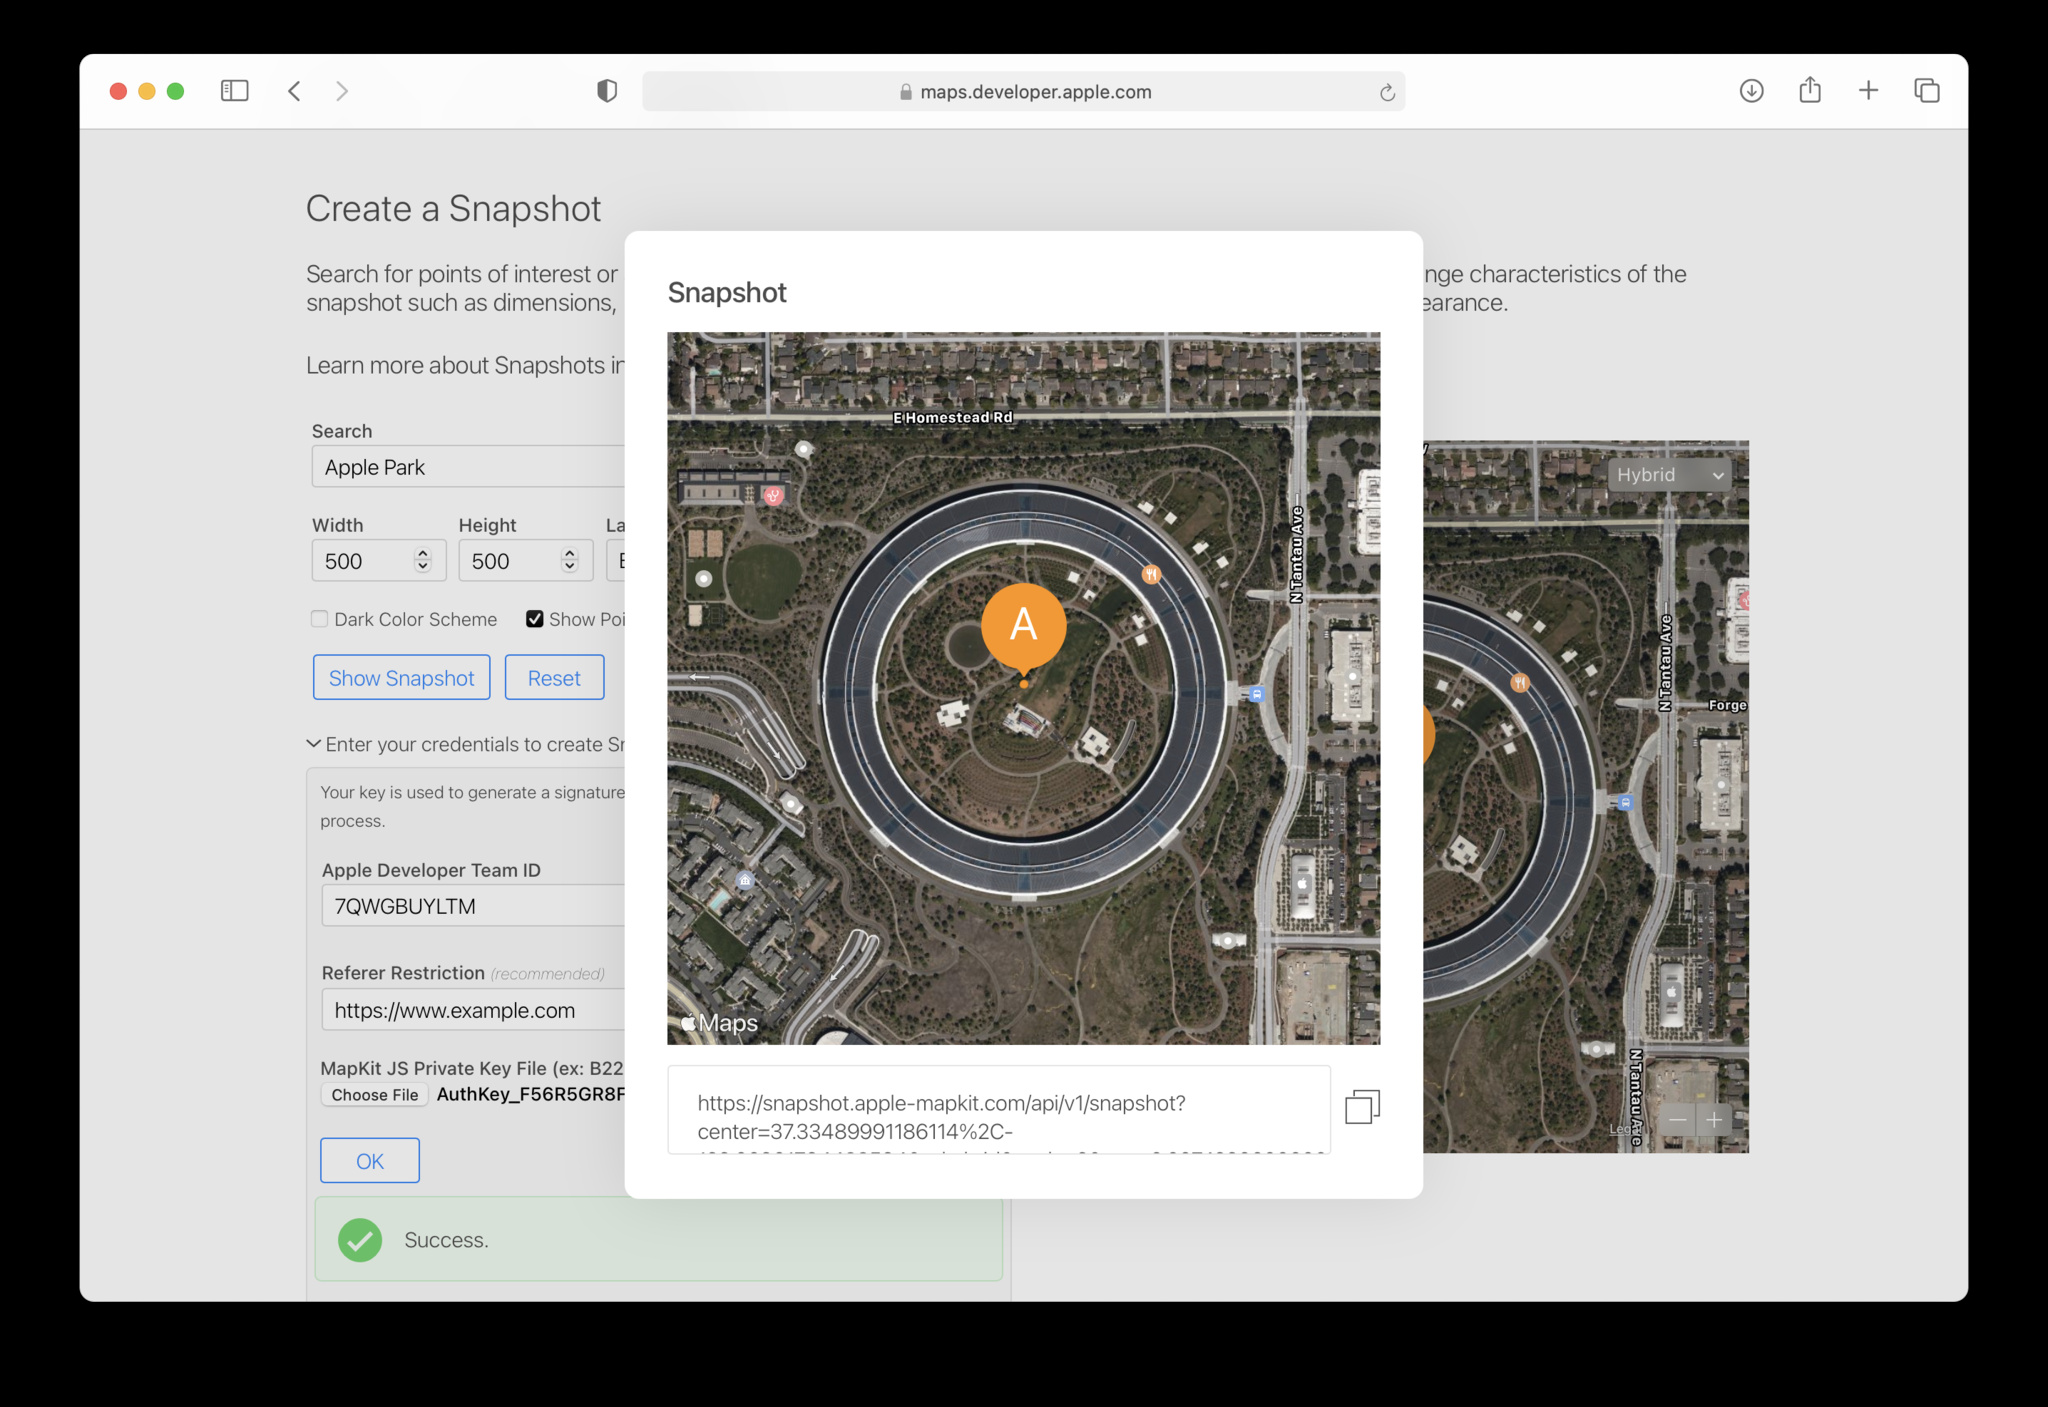Select the restaurant pin on background map

tap(1520, 683)
